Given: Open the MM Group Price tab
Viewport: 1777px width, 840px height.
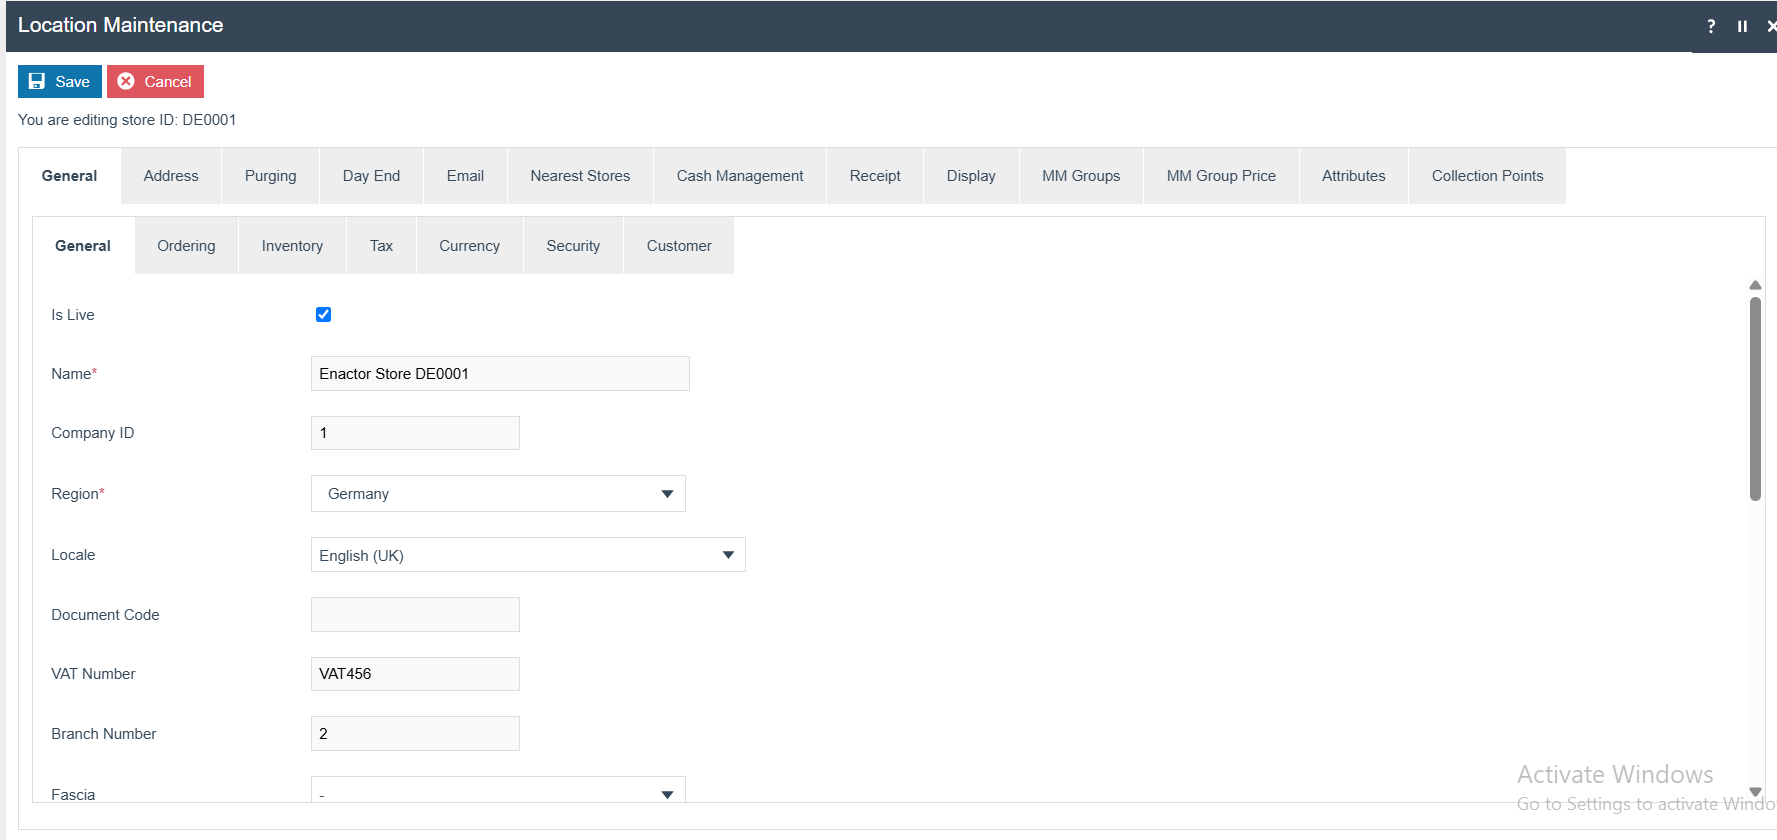Looking at the screenshot, I should pos(1220,176).
